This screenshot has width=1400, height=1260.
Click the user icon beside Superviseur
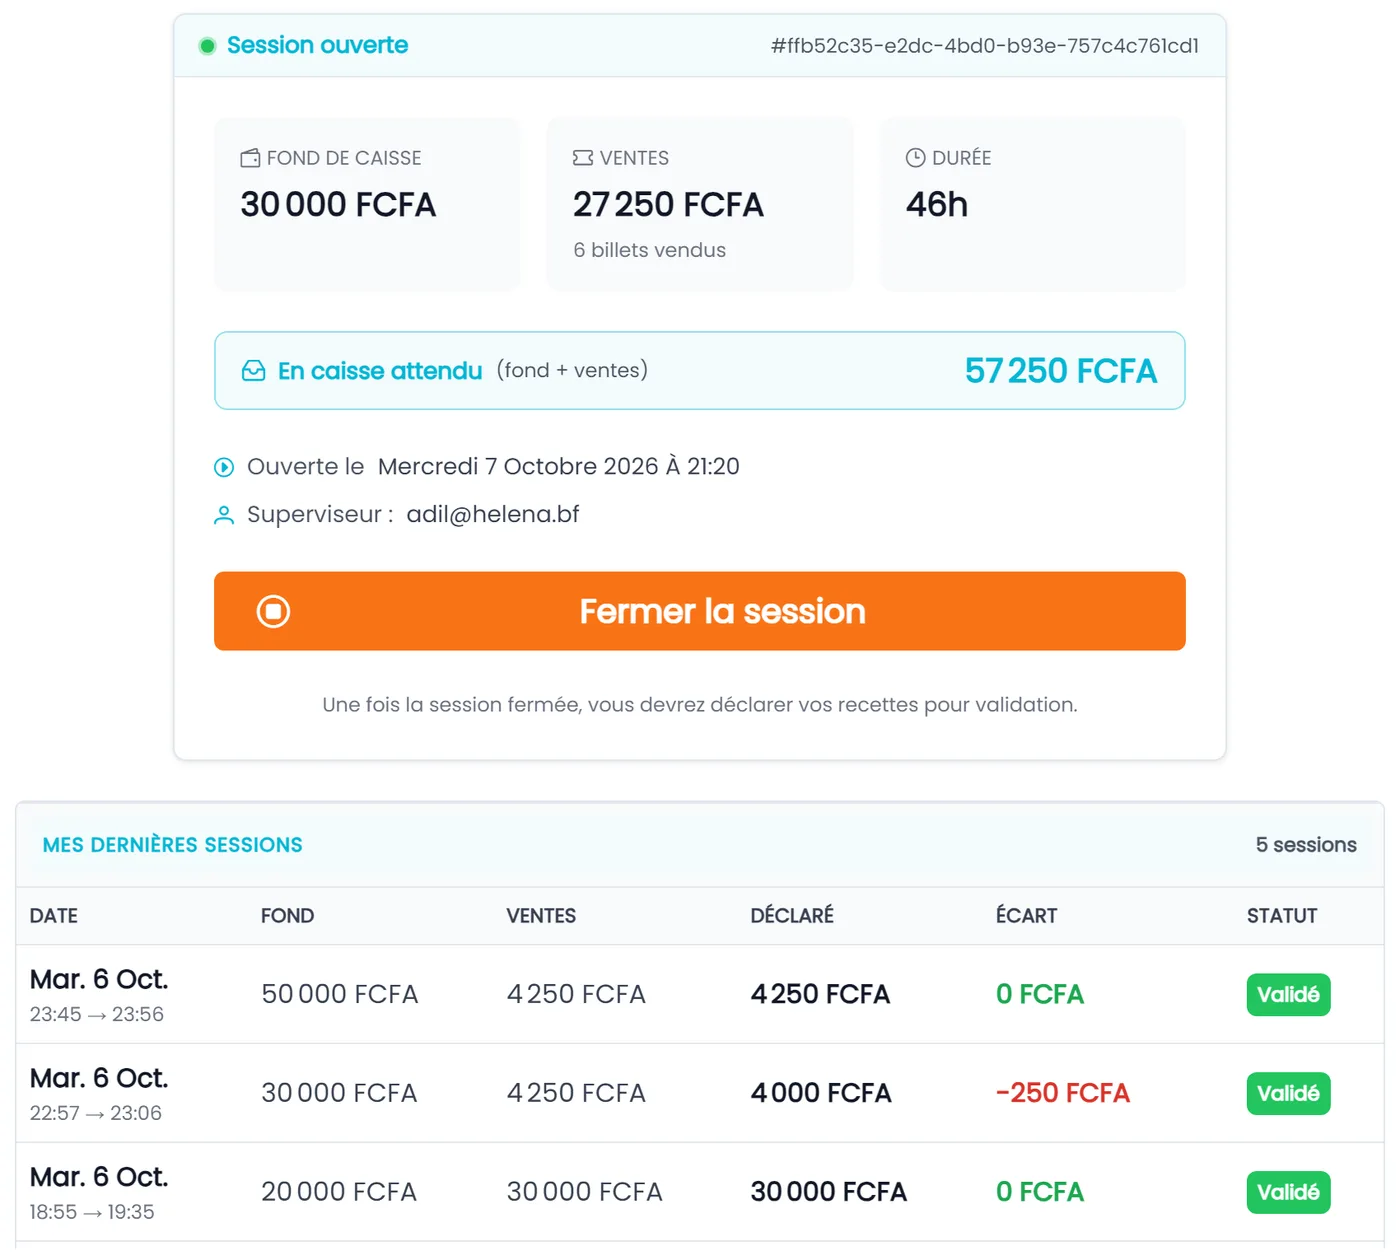pyautogui.click(x=224, y=515)
